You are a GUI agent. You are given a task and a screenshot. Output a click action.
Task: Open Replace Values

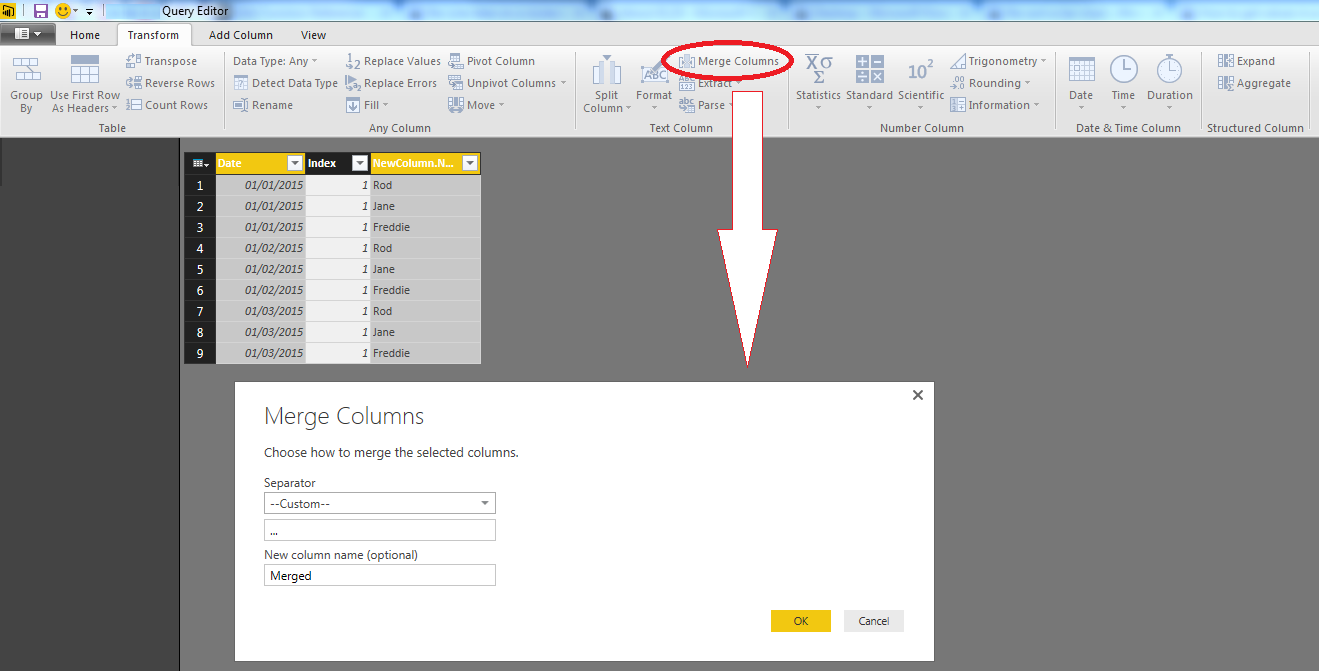(x=393, y=61)
